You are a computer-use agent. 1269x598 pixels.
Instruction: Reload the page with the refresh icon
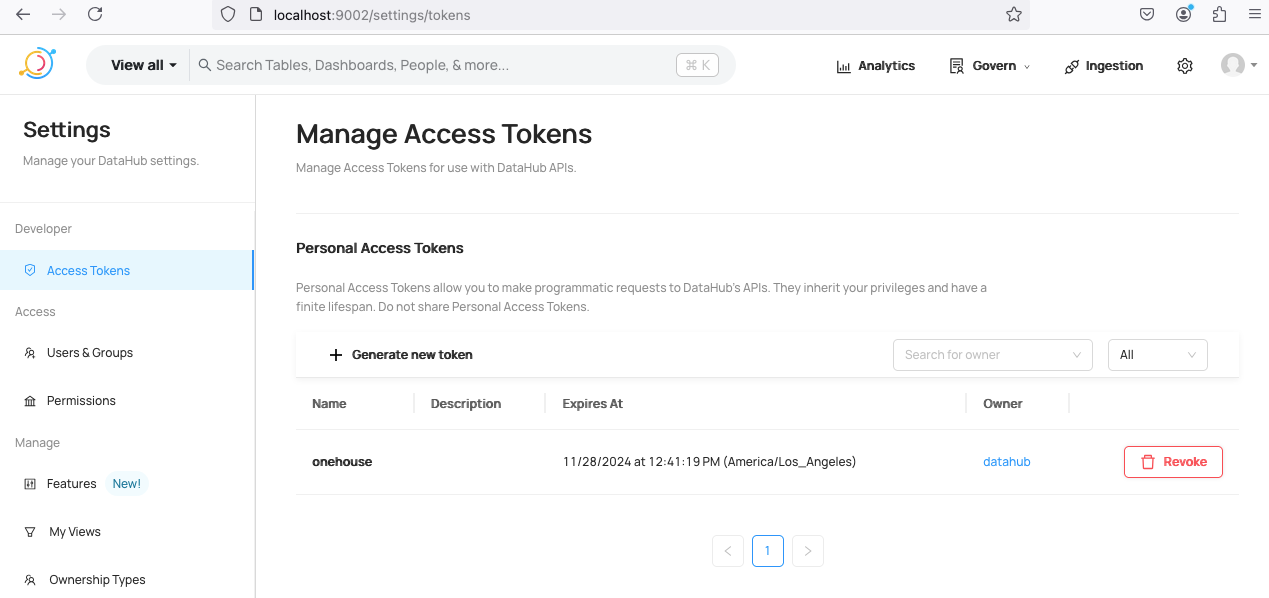coord(95,14)
